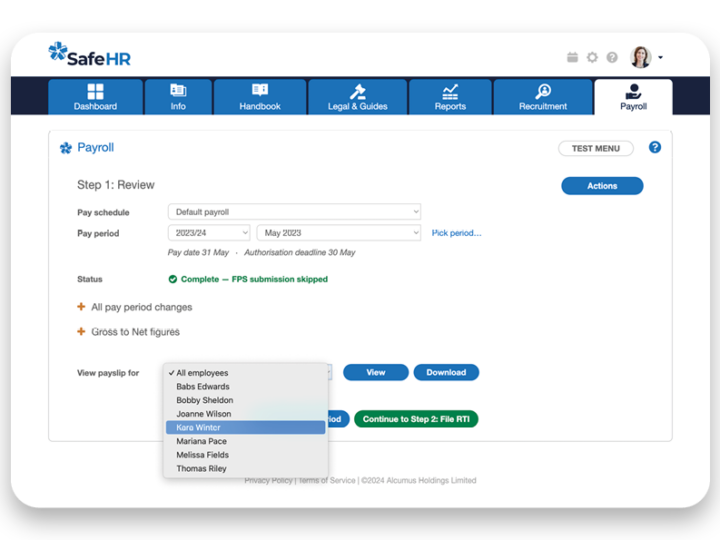Image resolution: width=720 pixels, height=540 pixels.
Task: Switch to the Reports tab
Action: coord(450,97)
